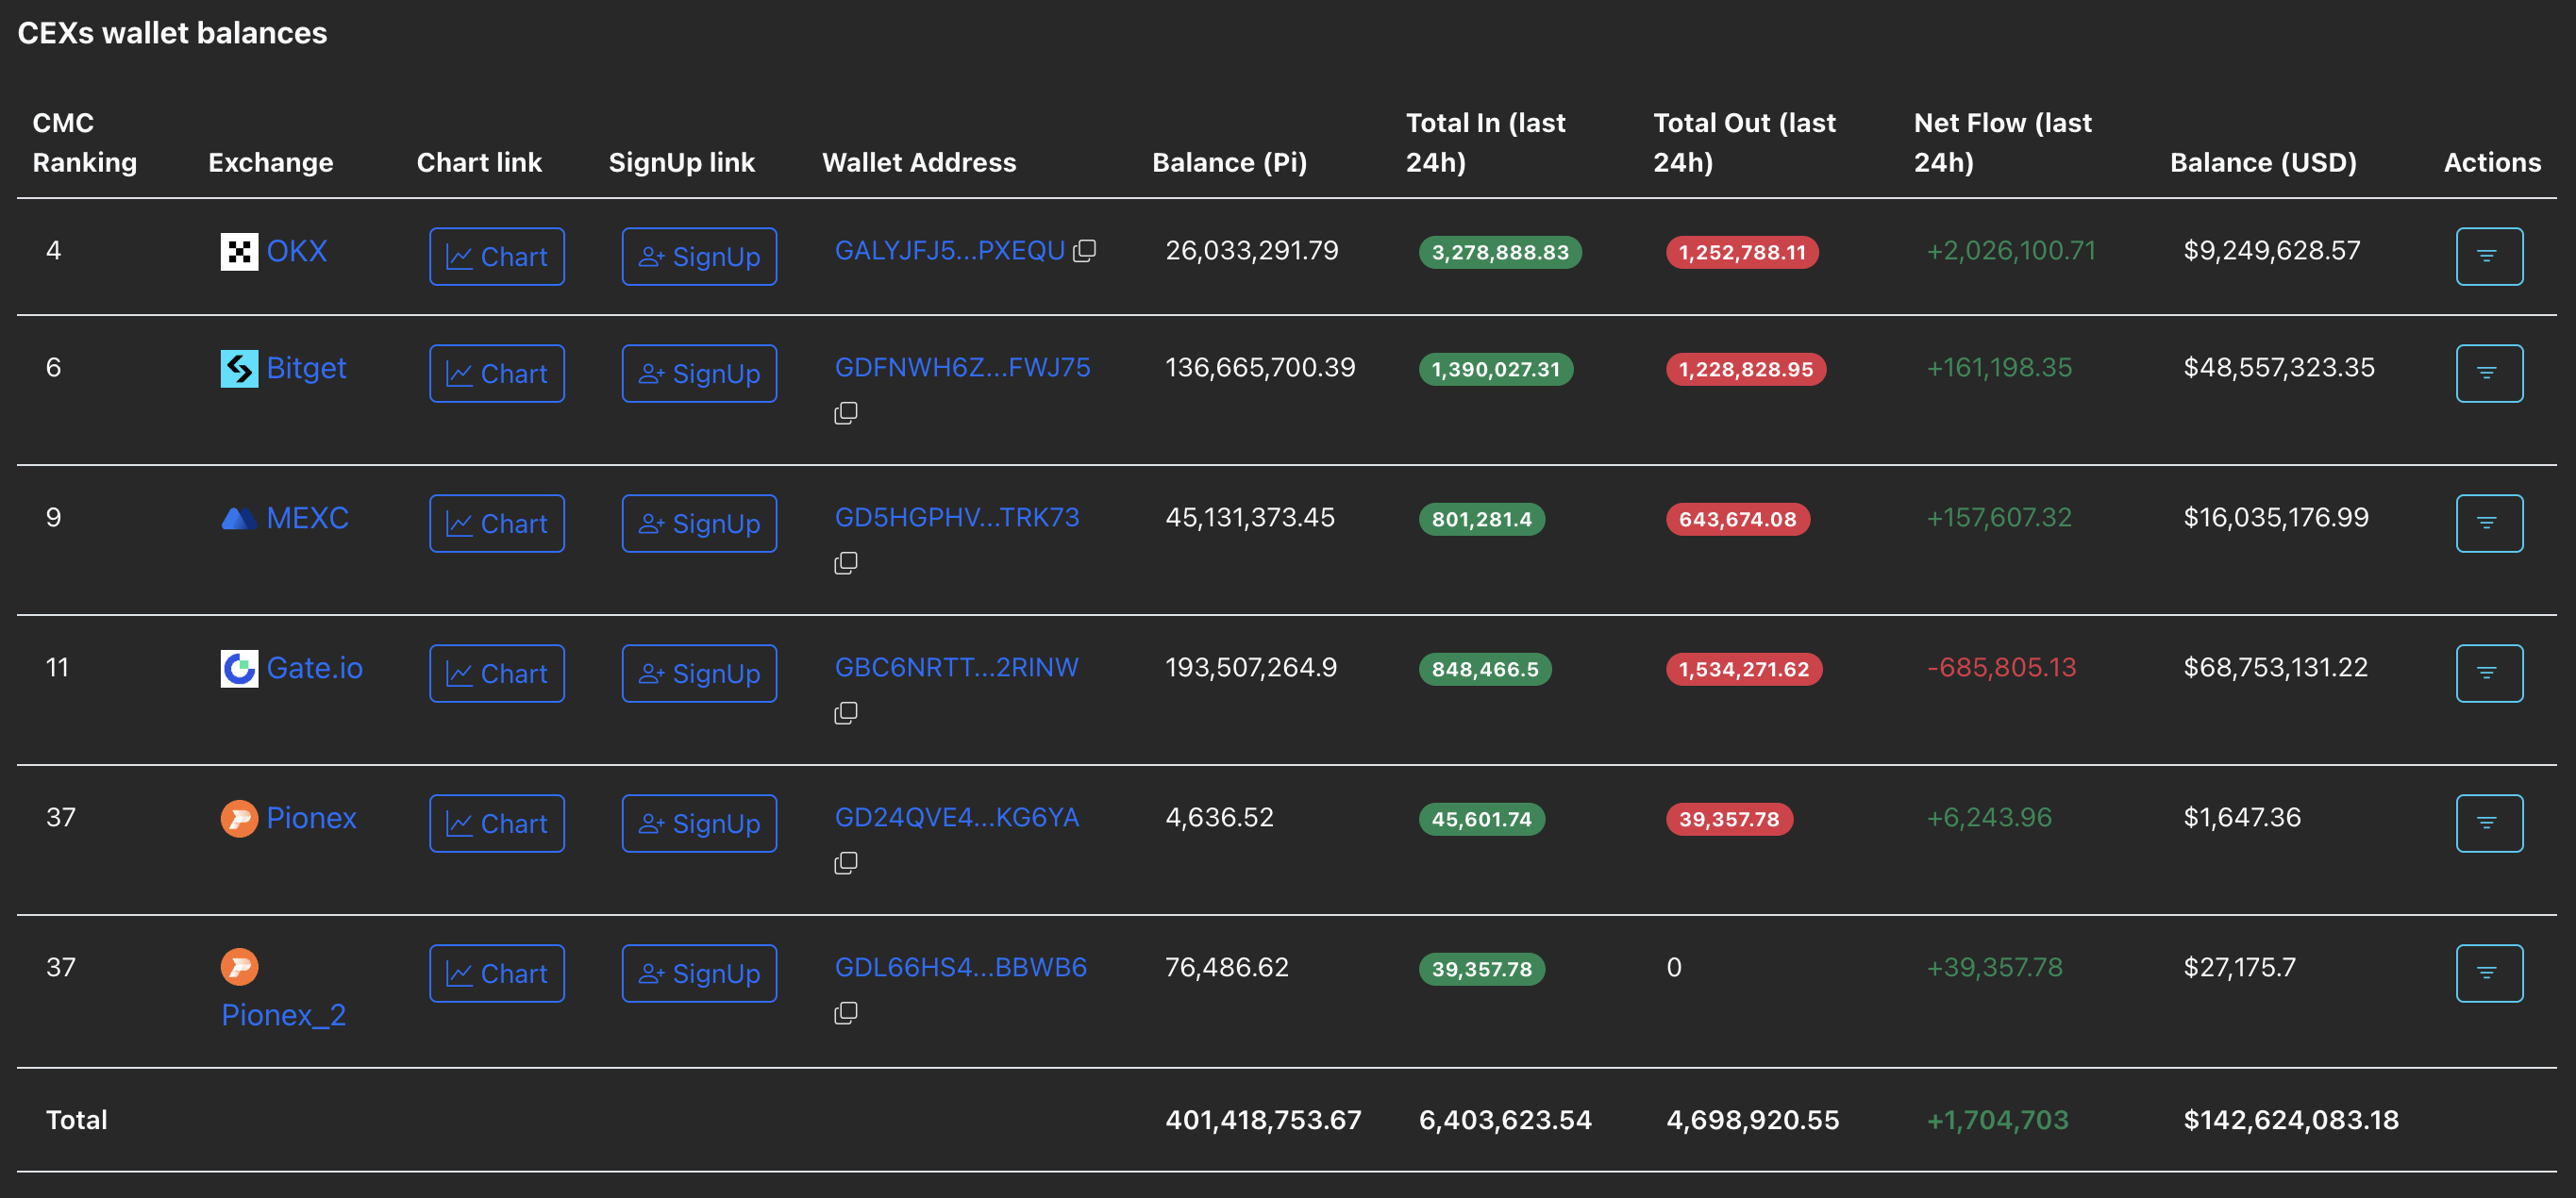The image size is (2576, 1198).
Task: Open actions filter menu for MEXC row
Action: tap(2488, 524)
